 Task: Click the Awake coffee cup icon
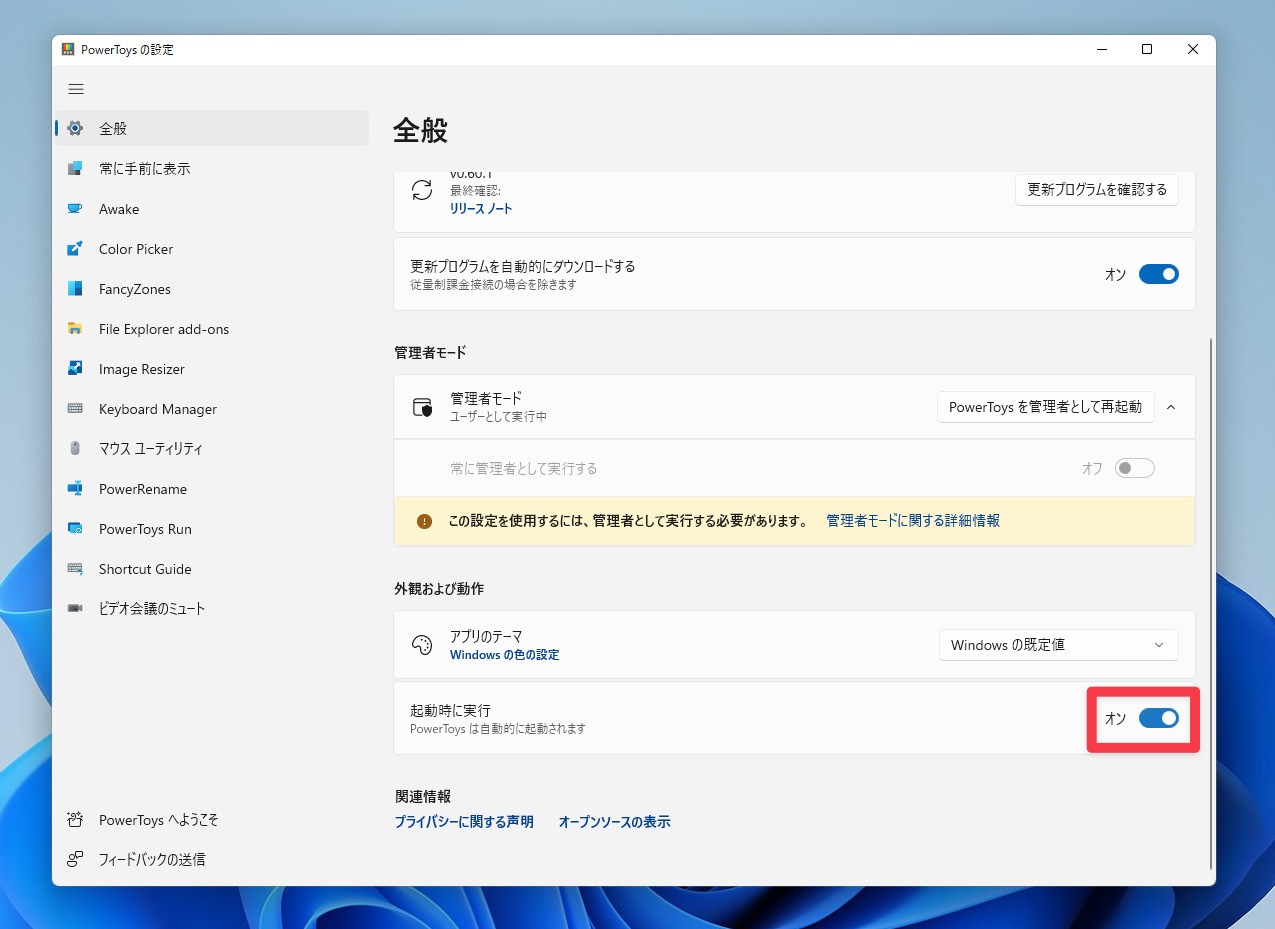pyautogui.click(x=75, y=209)
